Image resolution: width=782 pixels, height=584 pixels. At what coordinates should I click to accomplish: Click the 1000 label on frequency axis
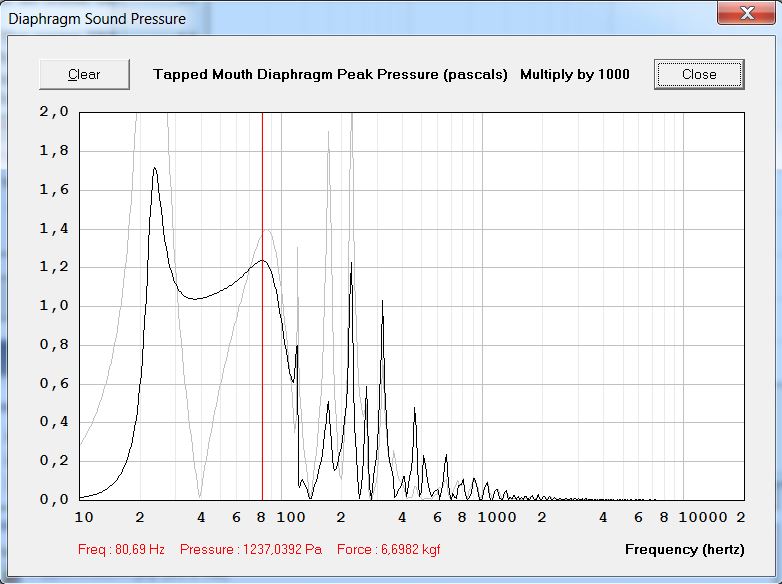(x=497, y=517)
